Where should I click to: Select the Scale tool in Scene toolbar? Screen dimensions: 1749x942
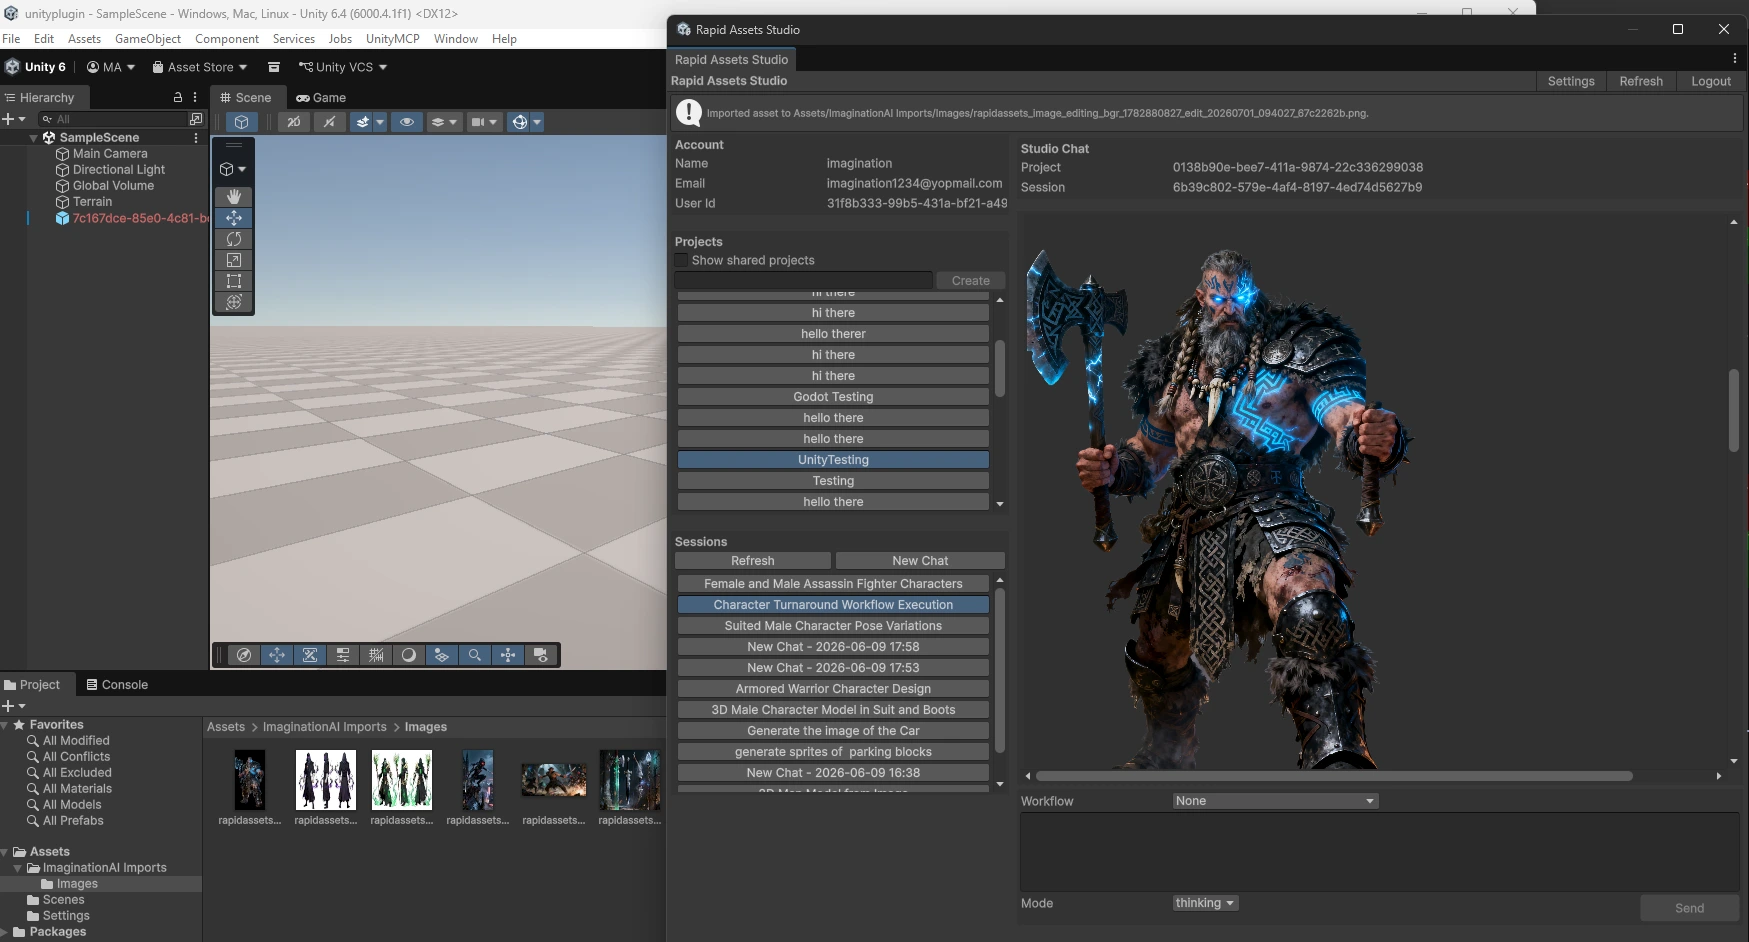(234, 260)
